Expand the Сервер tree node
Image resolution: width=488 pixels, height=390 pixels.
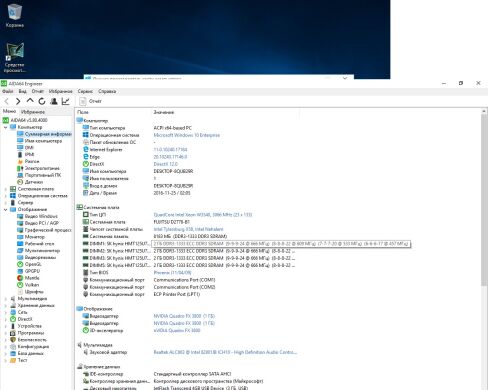(5, 203)
